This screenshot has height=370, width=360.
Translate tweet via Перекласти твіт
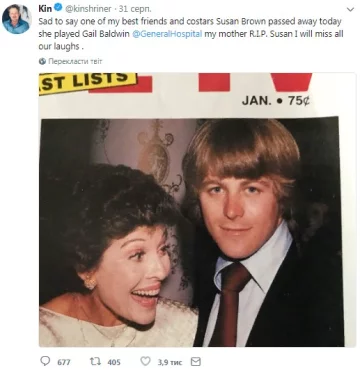coord(75,61)
